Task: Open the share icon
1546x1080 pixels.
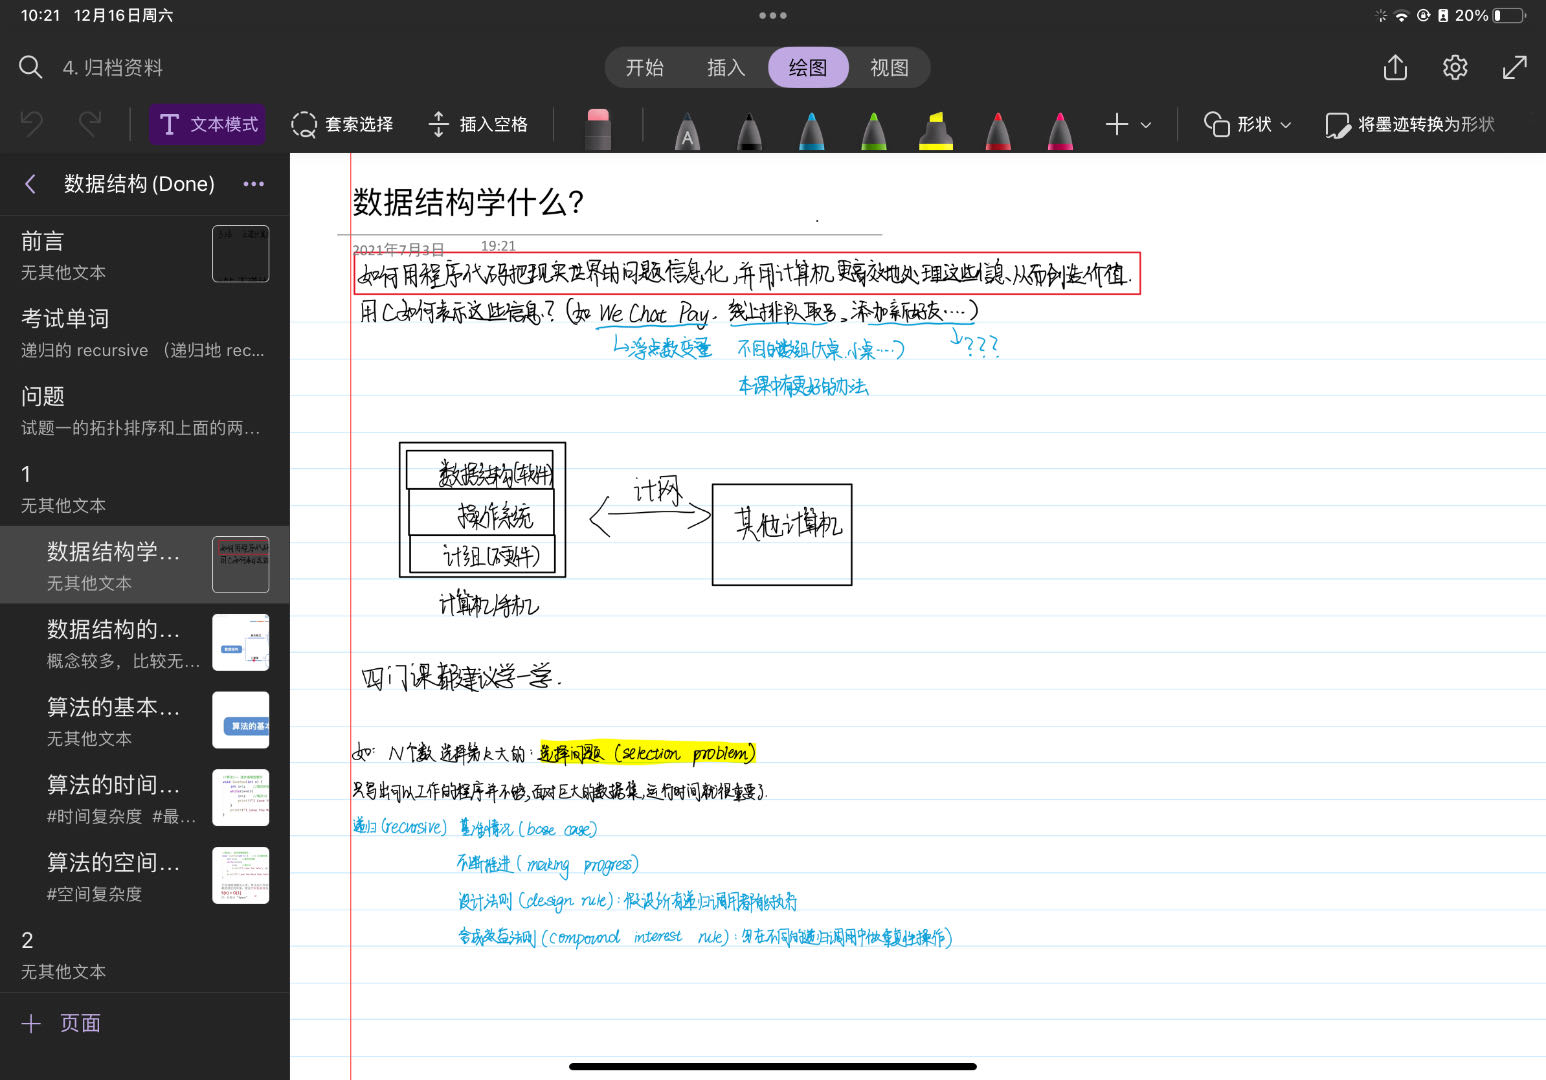Action: point(1395,67)
